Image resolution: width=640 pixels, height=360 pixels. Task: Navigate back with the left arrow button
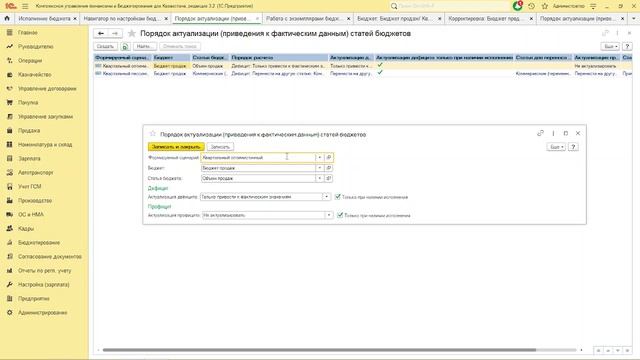[101, 33]
